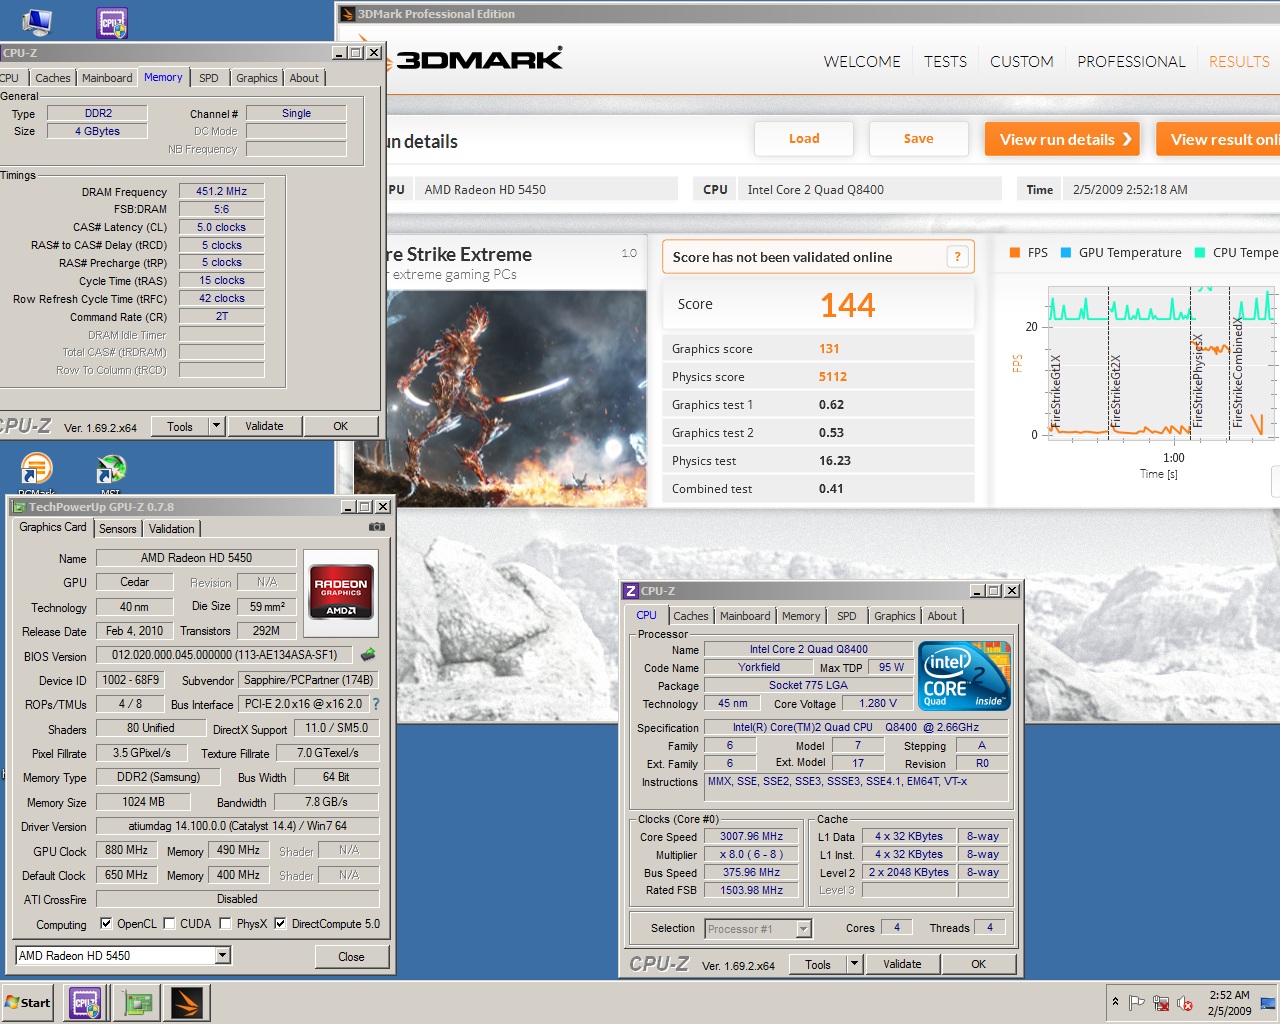Click the question mark icon beside Bus Interface
The height and width of the screenshot is (1024, 1280).
point(376,704)
